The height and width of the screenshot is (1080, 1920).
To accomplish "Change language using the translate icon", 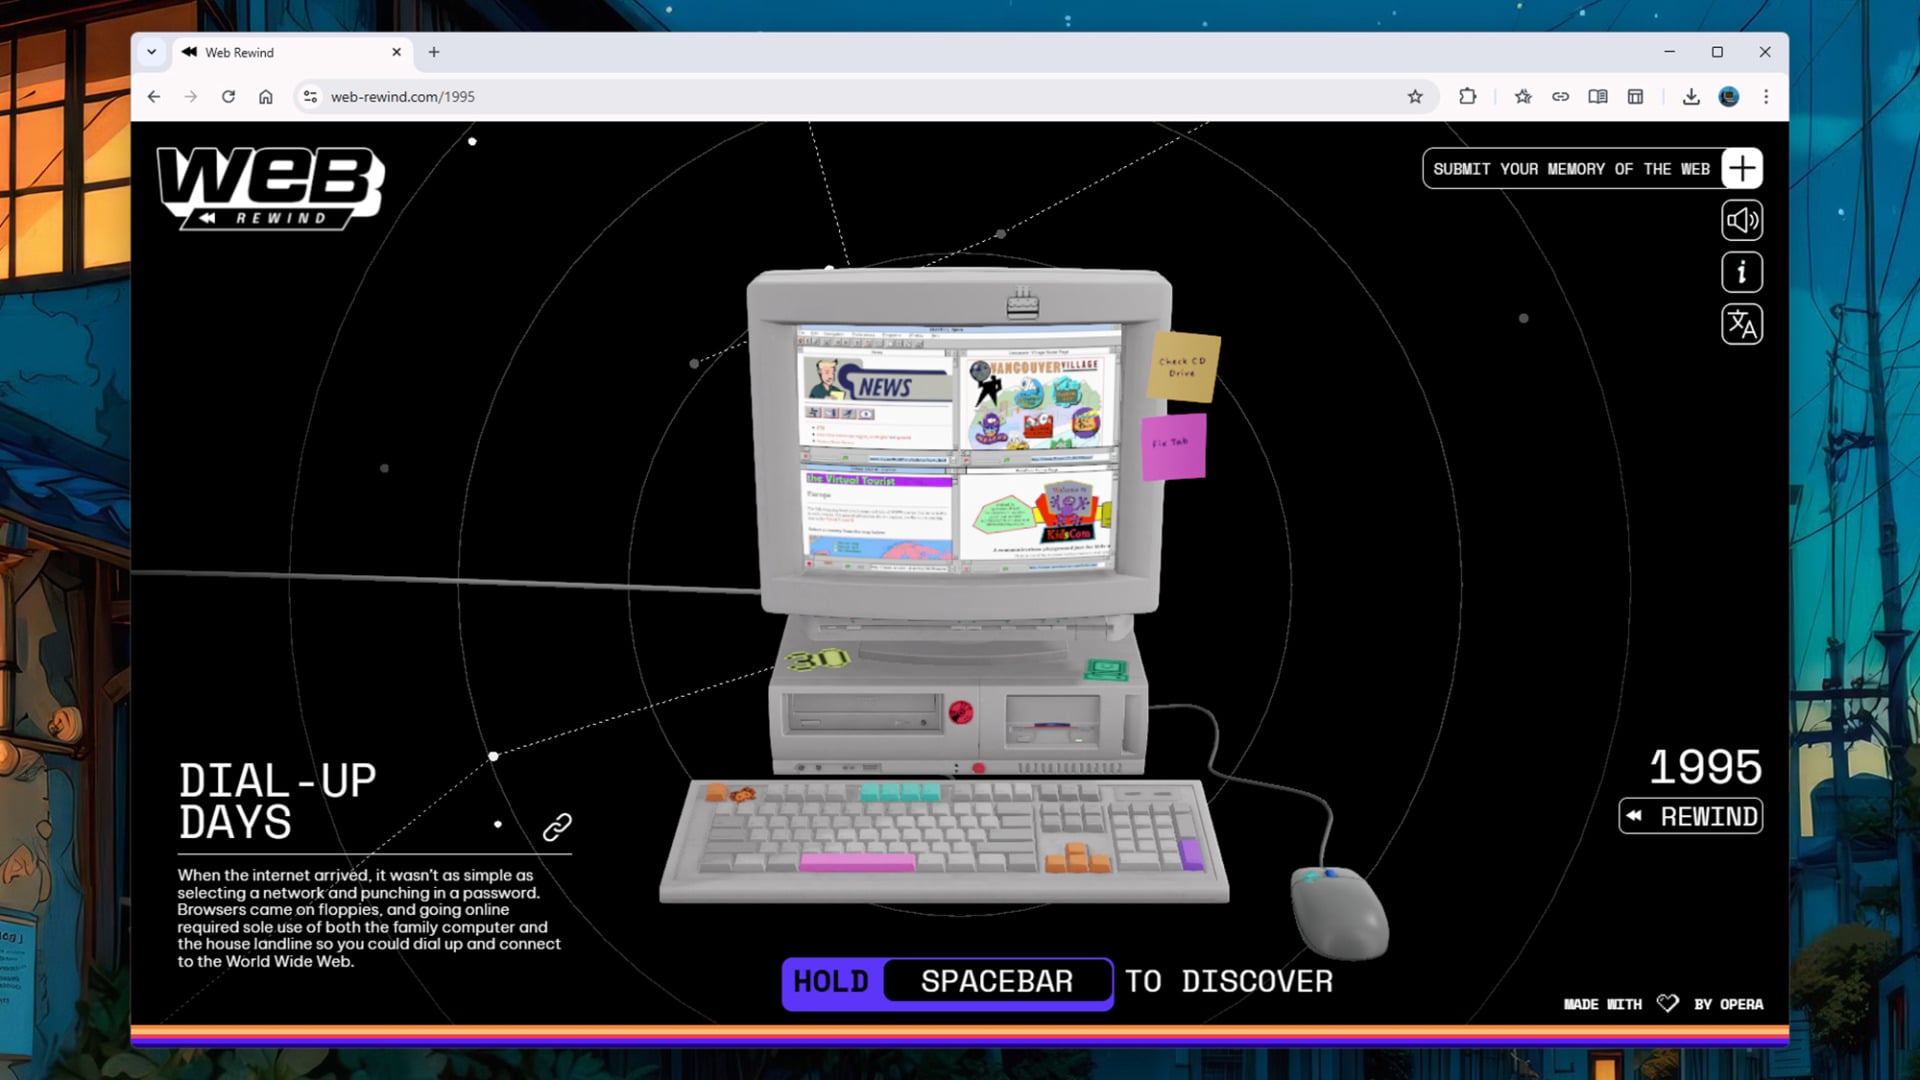I will pyautogui.click(x=1741, y=325).
